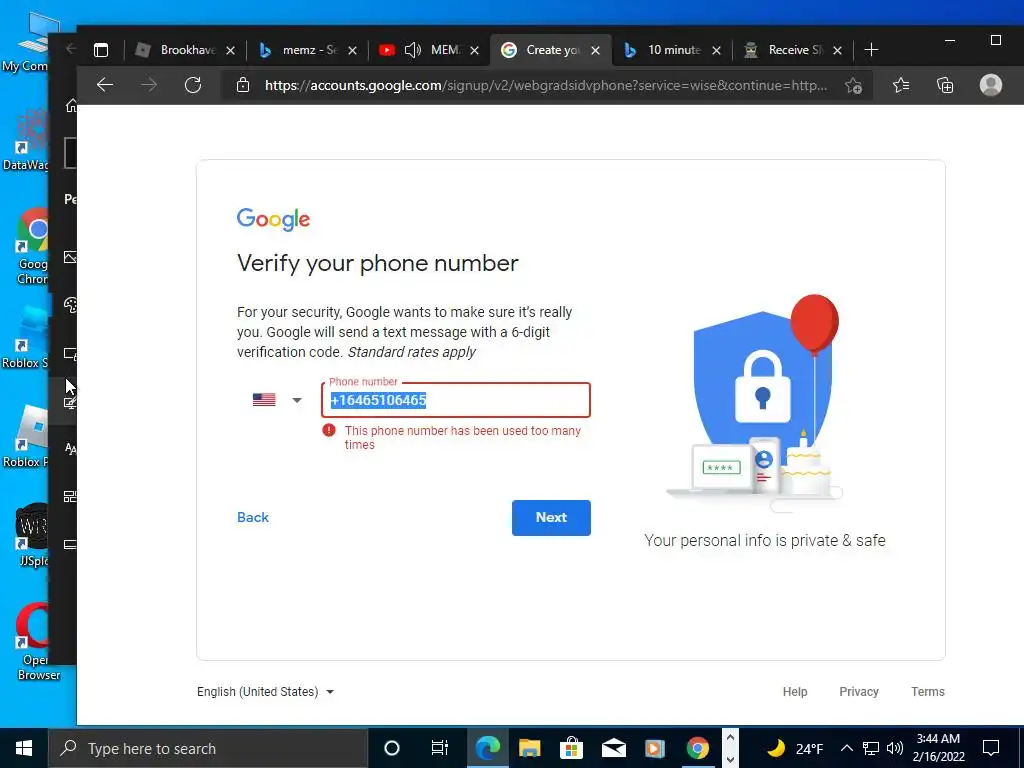
Task: Open the tab actions menu icon
Action: click(x=101, y=50)
